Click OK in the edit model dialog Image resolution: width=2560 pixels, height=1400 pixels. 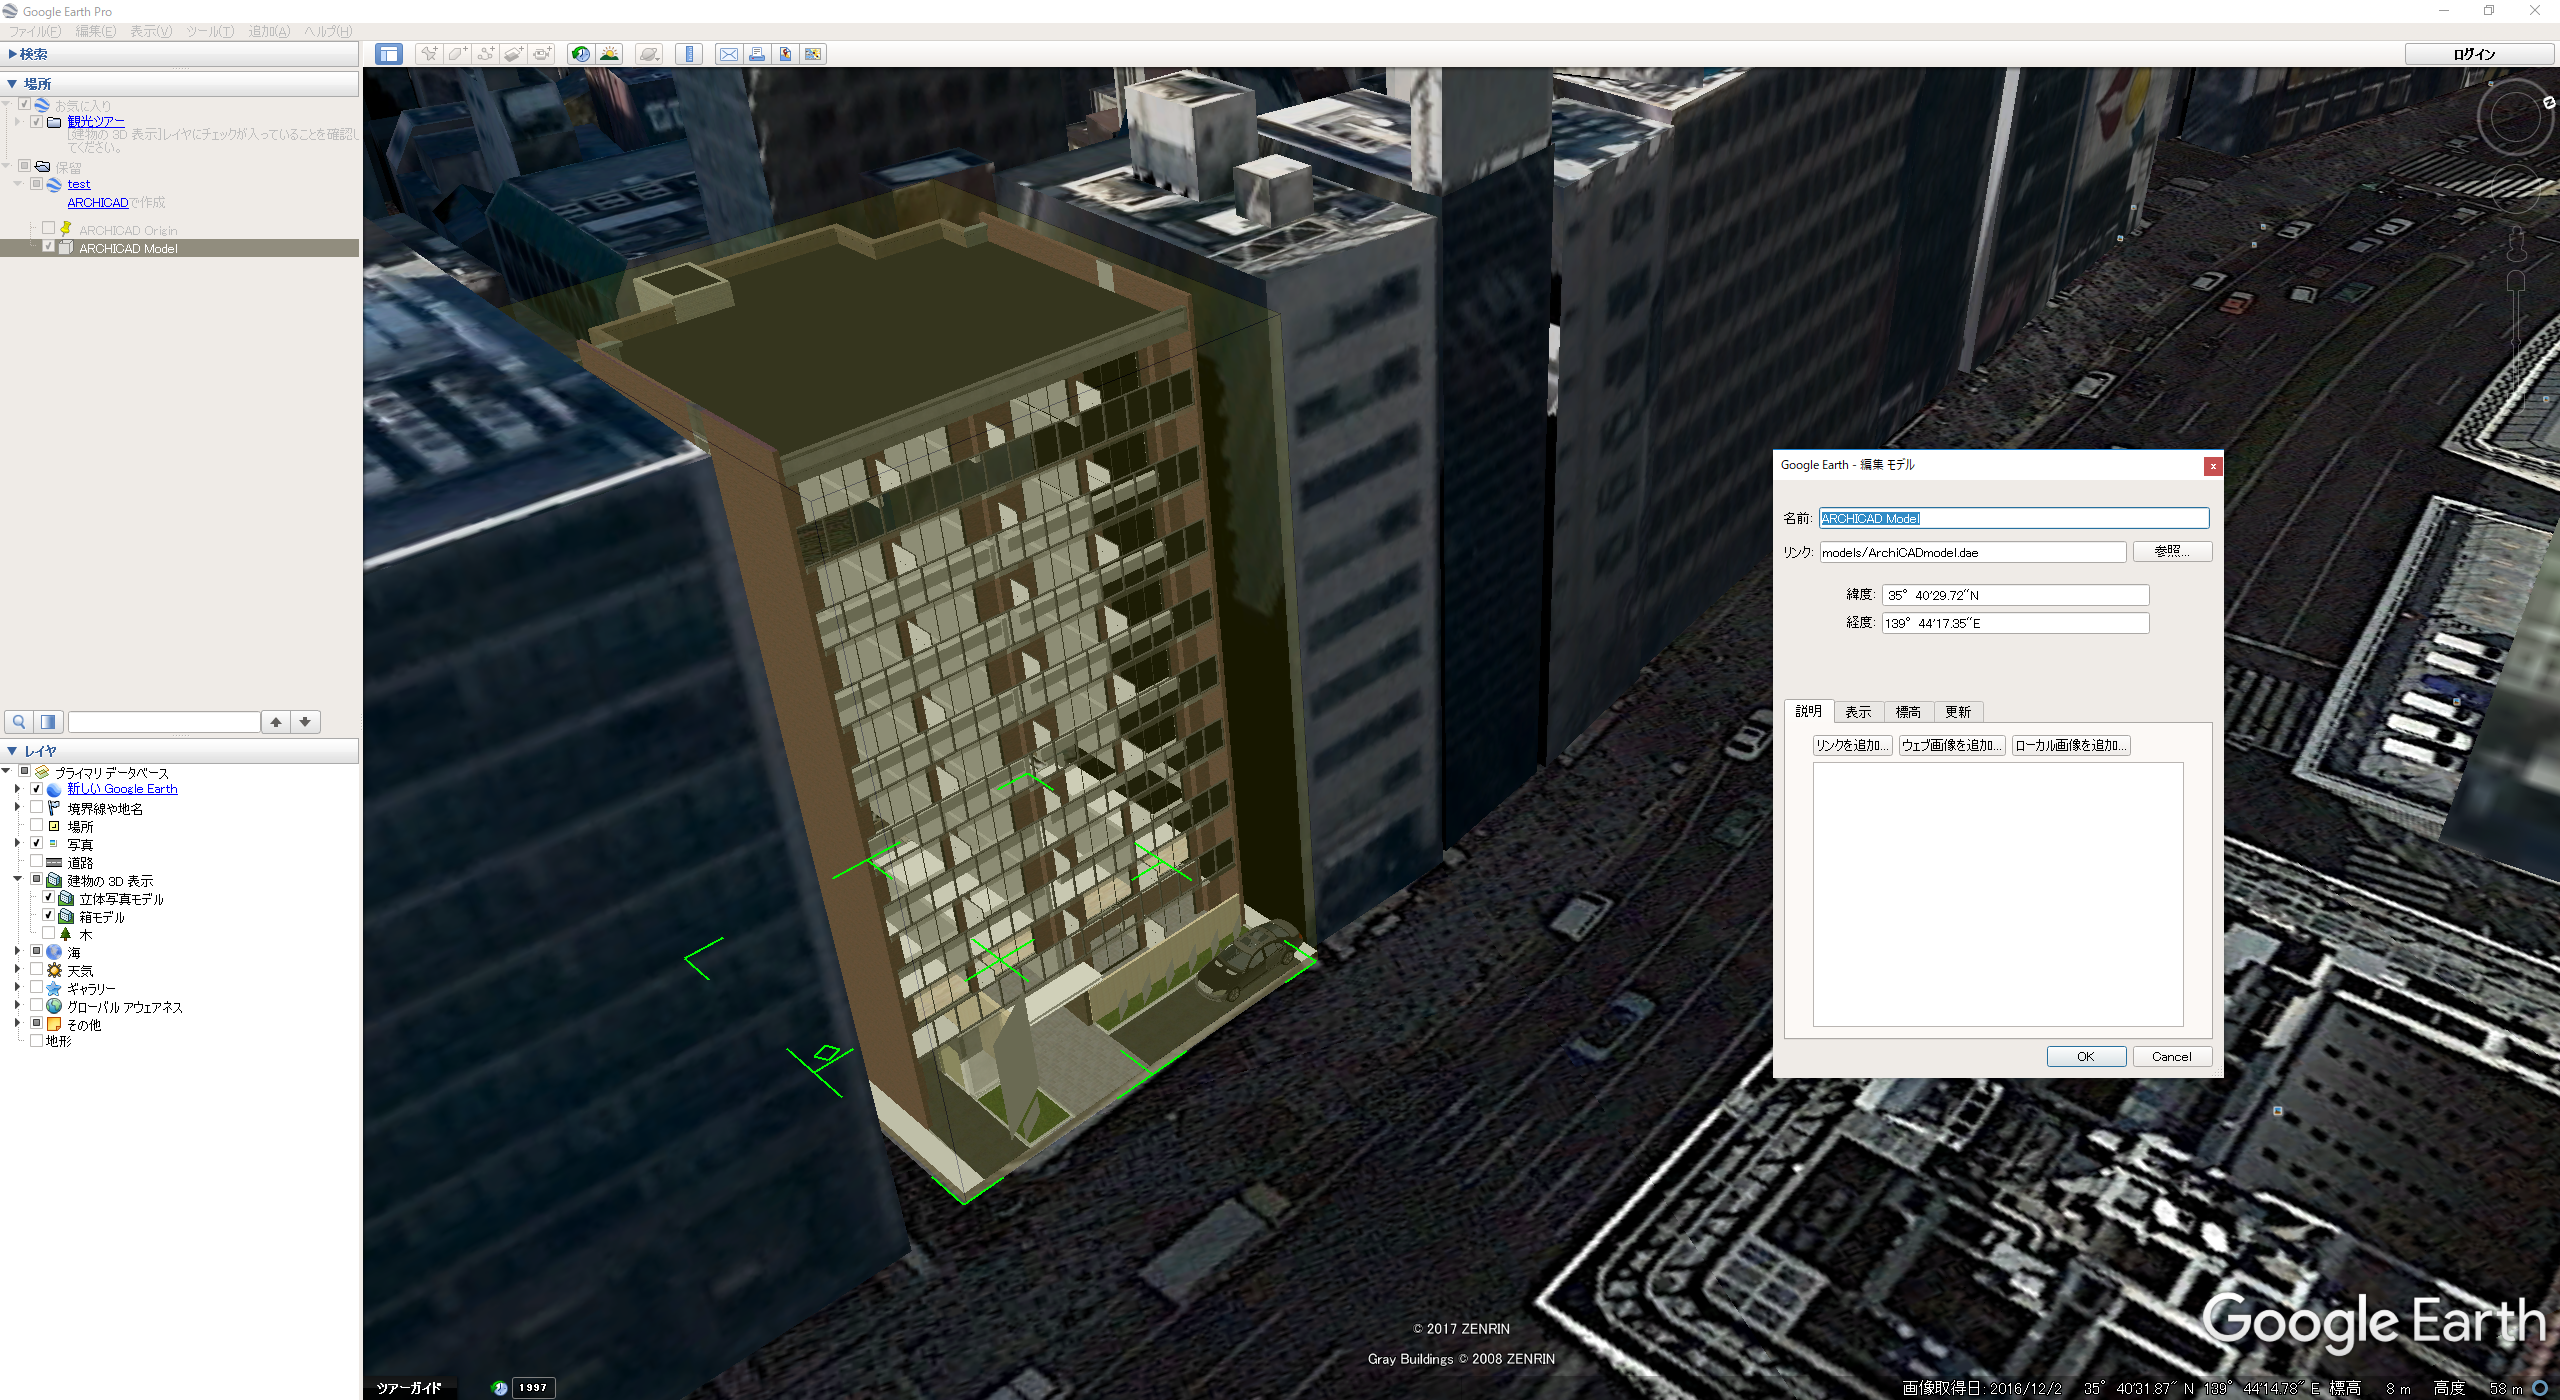pyautogui.click(x=2086, y=1057)
